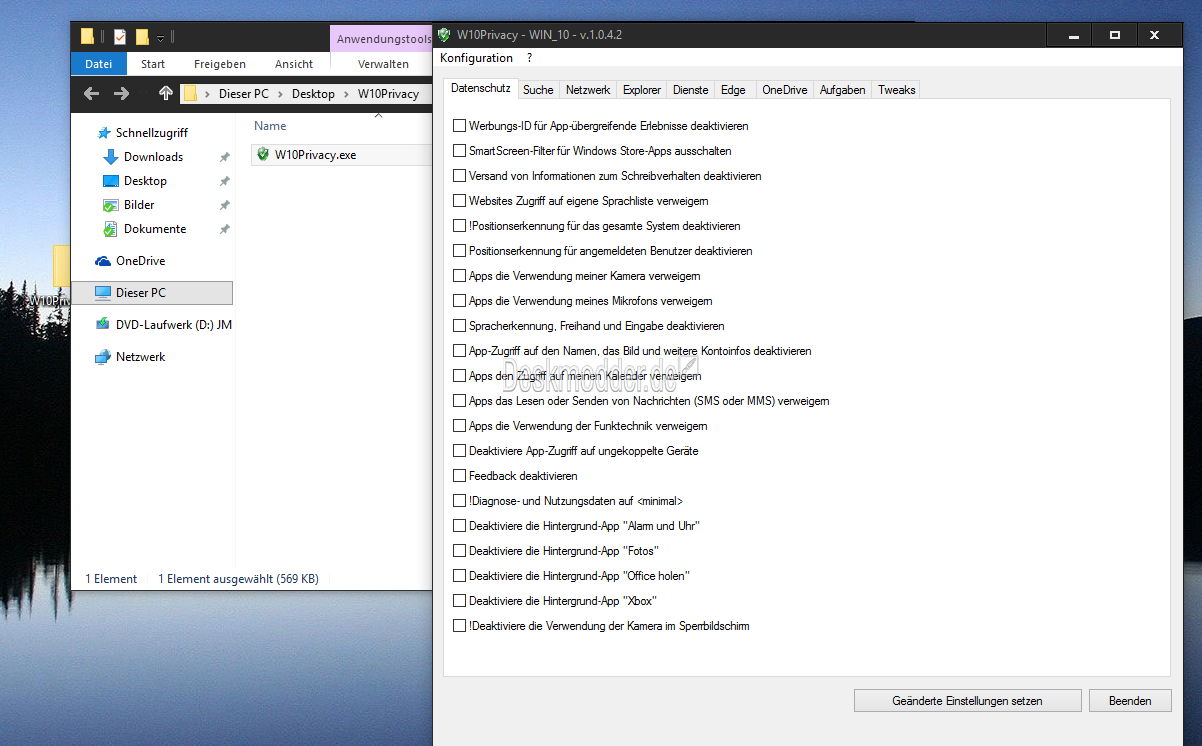This screenshot has height=746, width=1202.
Task: Click the Name column header
Action: coord(270,126)
